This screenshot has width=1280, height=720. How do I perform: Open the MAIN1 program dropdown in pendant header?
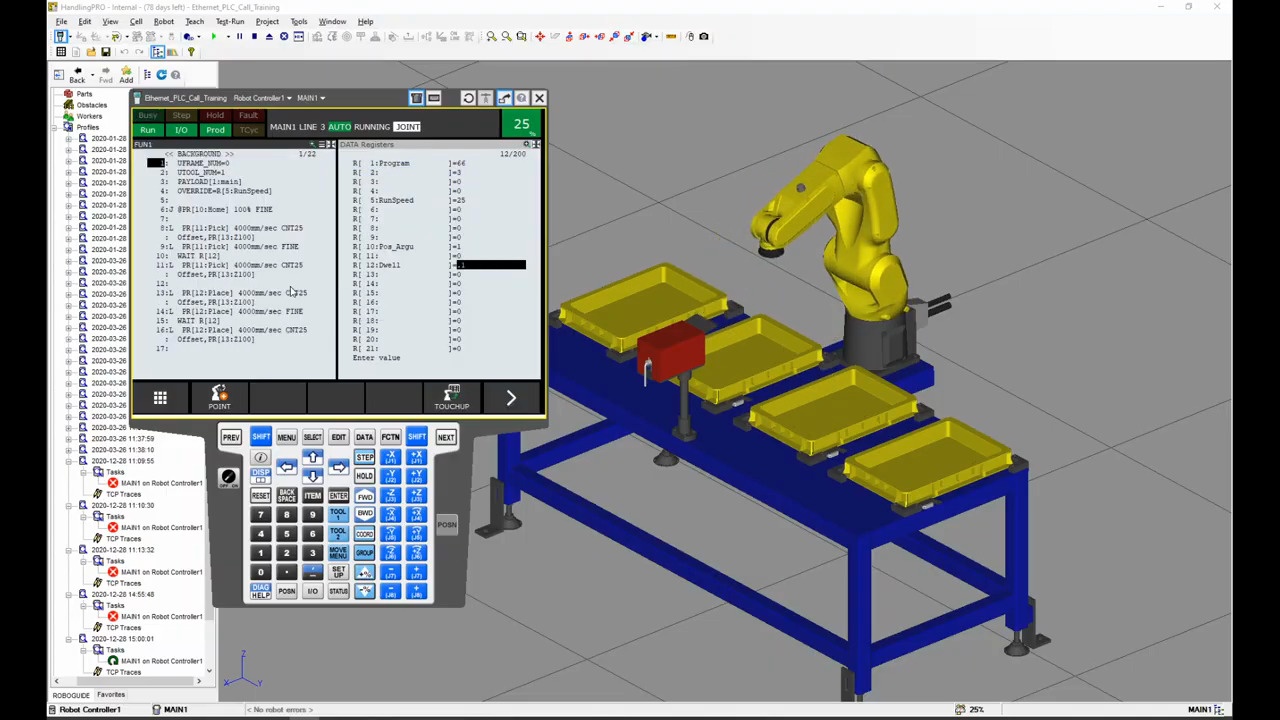pos(310,97)
